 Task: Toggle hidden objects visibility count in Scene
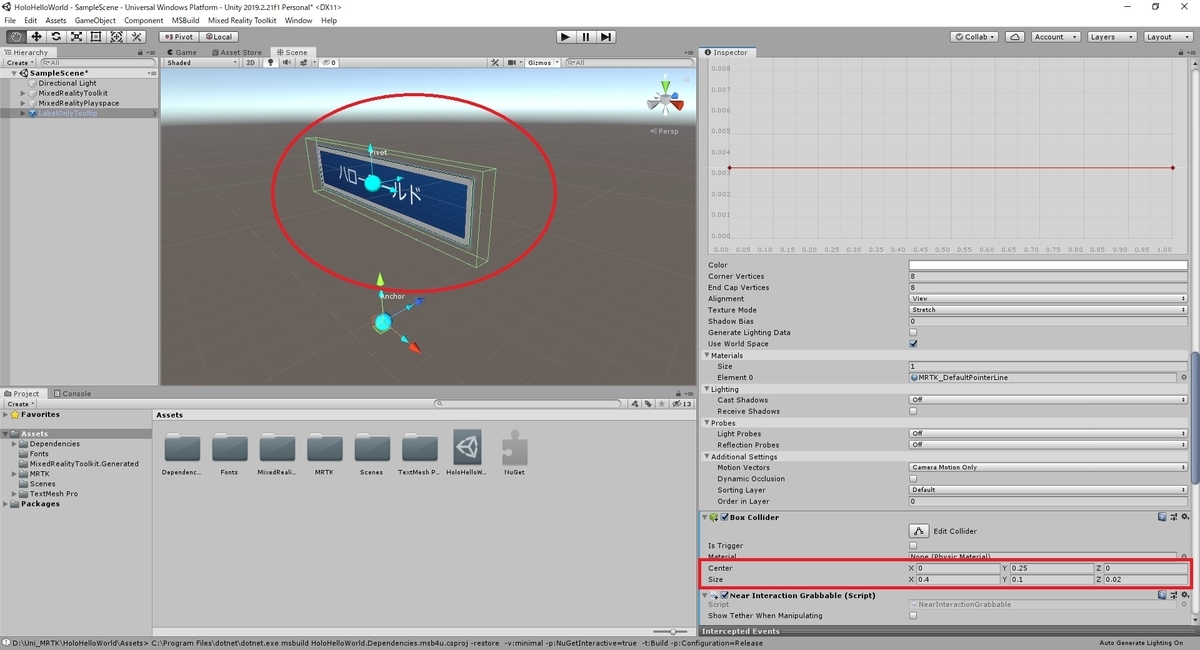click(327, 62)
